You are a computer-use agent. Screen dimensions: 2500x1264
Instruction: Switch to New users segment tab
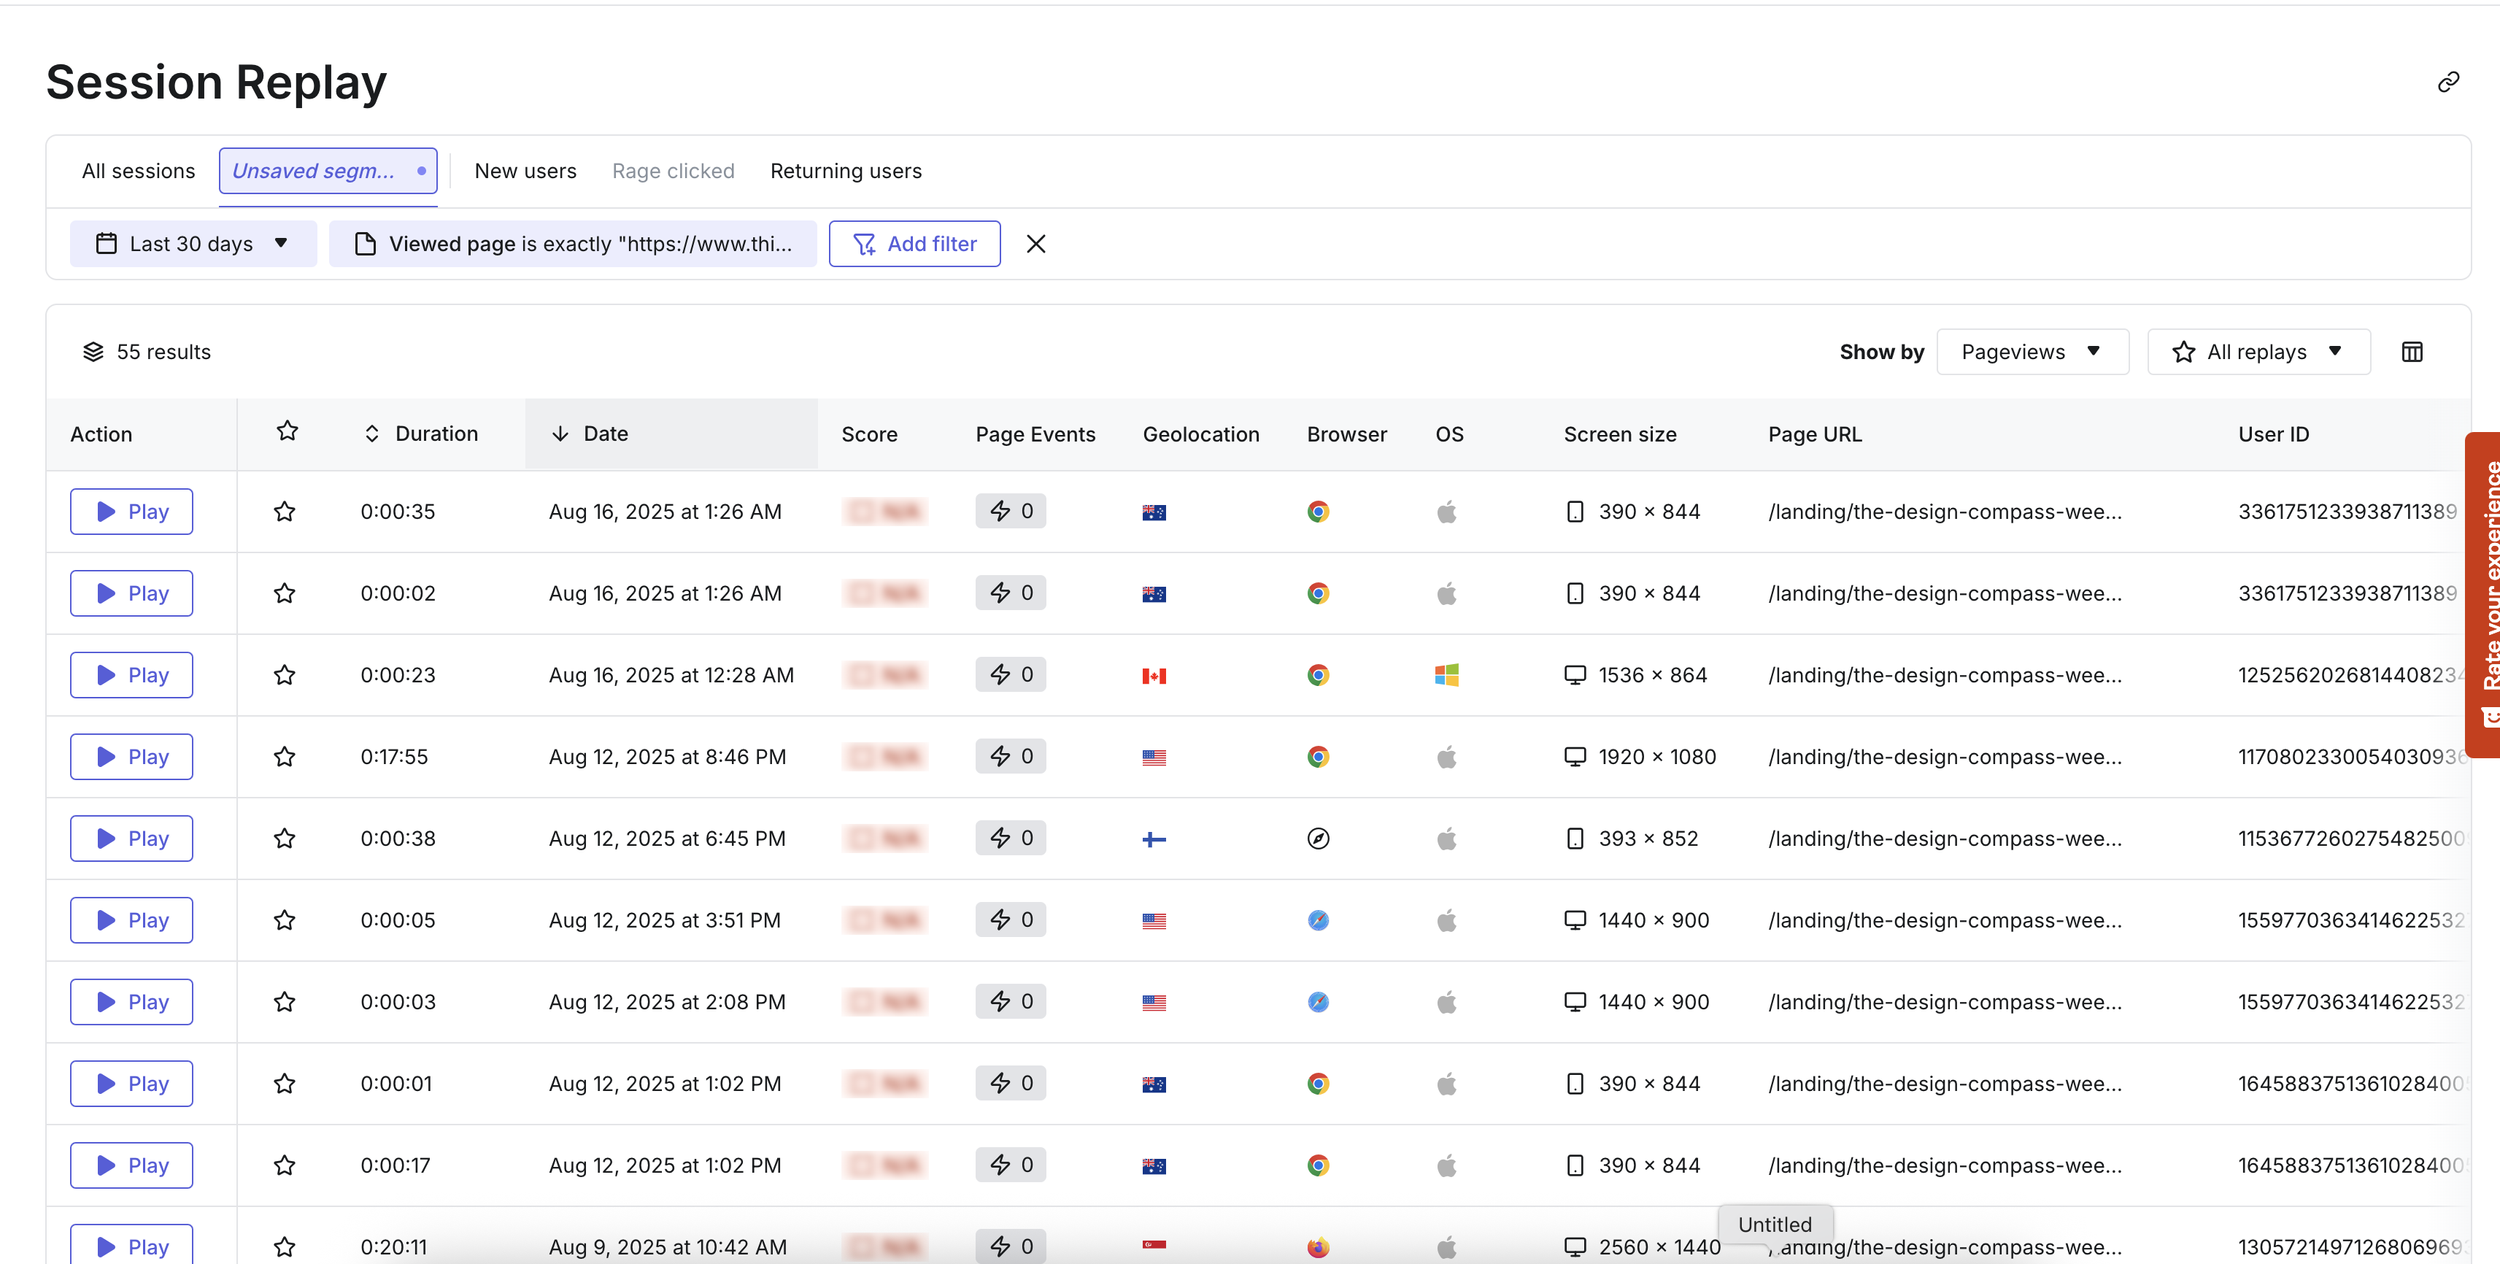[525, 171]
